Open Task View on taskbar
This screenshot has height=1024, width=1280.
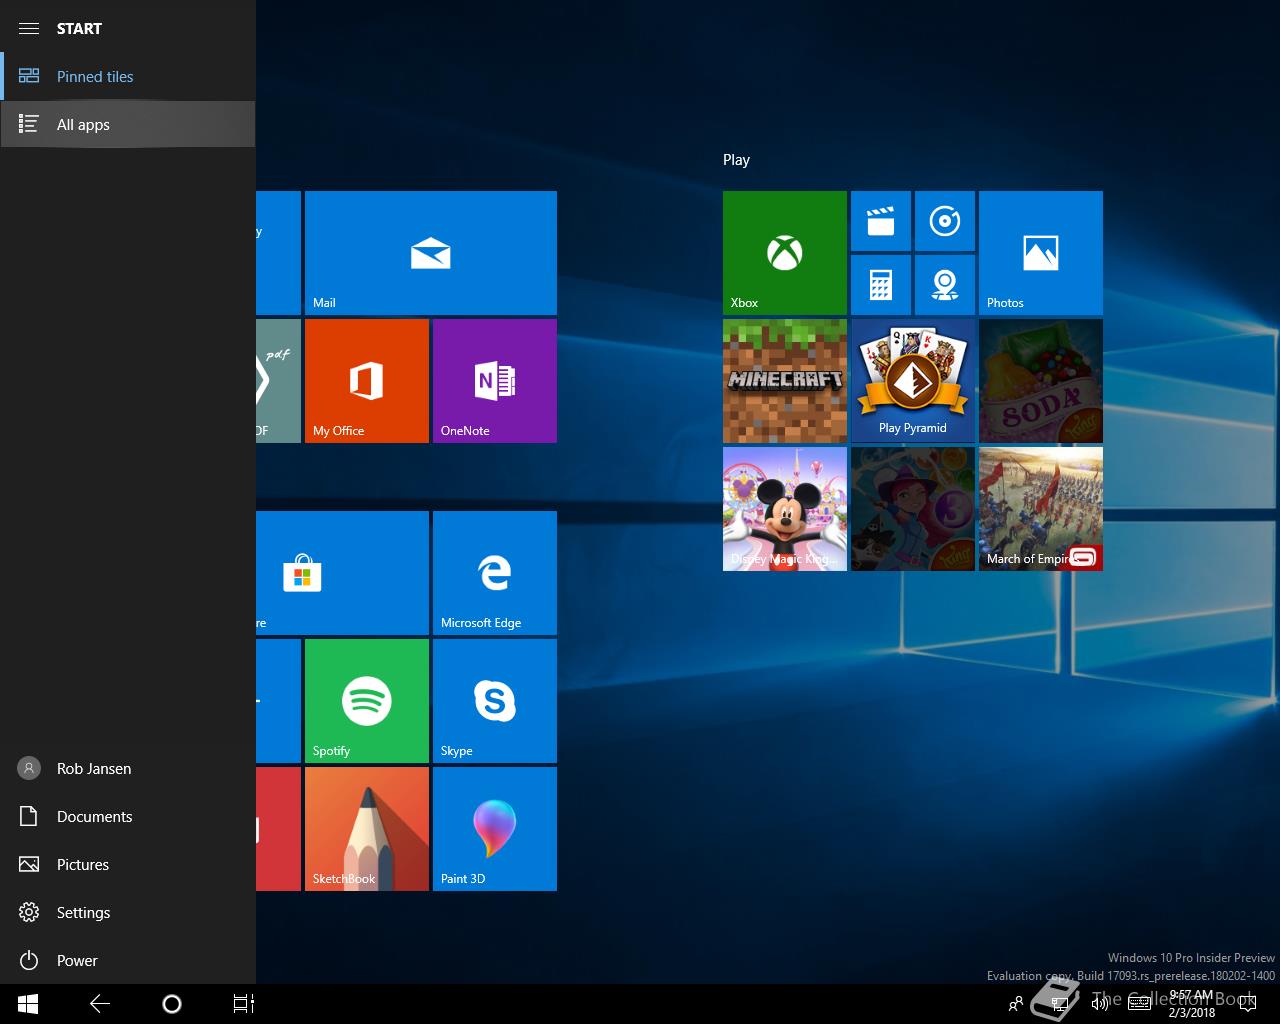244,1004
